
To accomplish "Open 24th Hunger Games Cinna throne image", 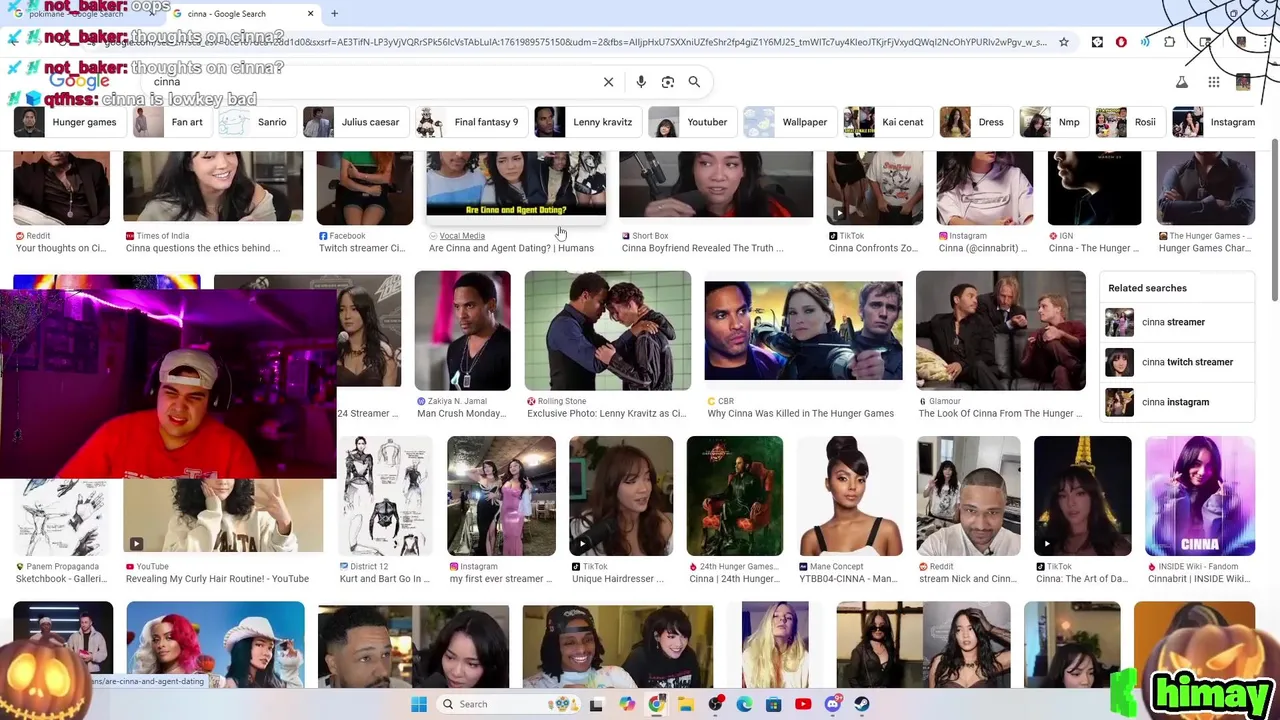I will point(735,495).
